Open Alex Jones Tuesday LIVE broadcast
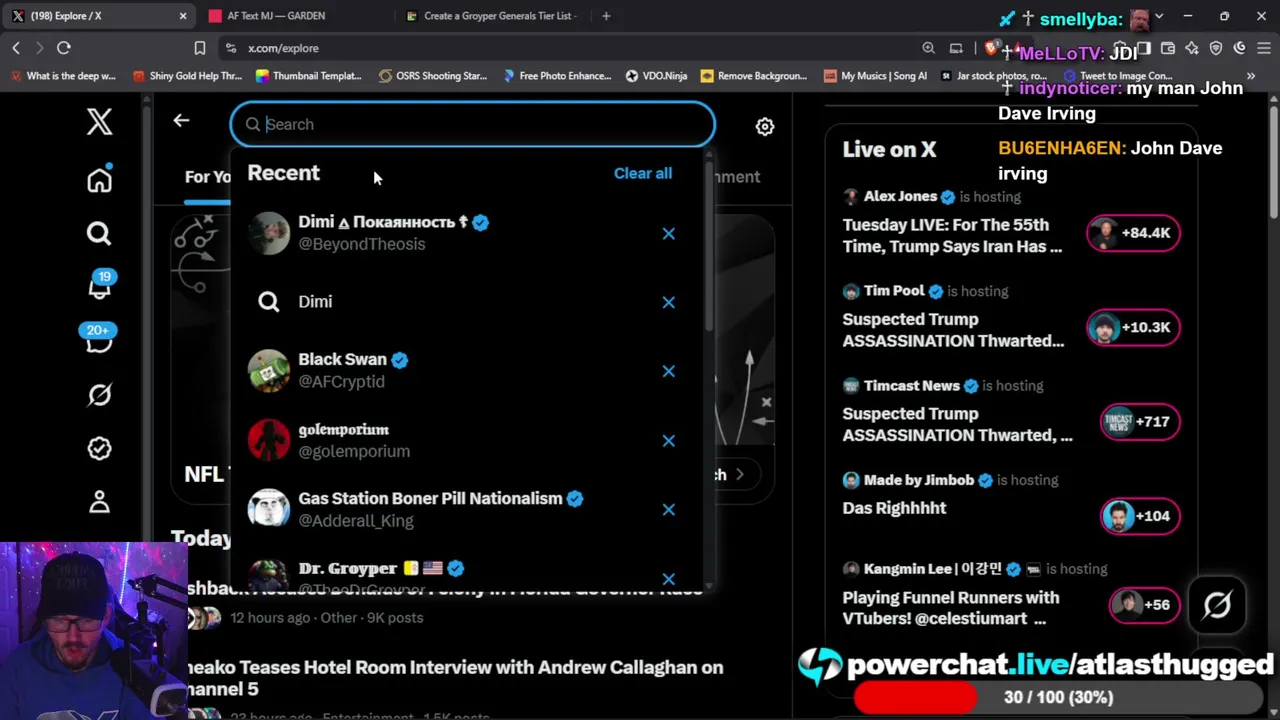The image size is (1280, 720). point(1011,224)
